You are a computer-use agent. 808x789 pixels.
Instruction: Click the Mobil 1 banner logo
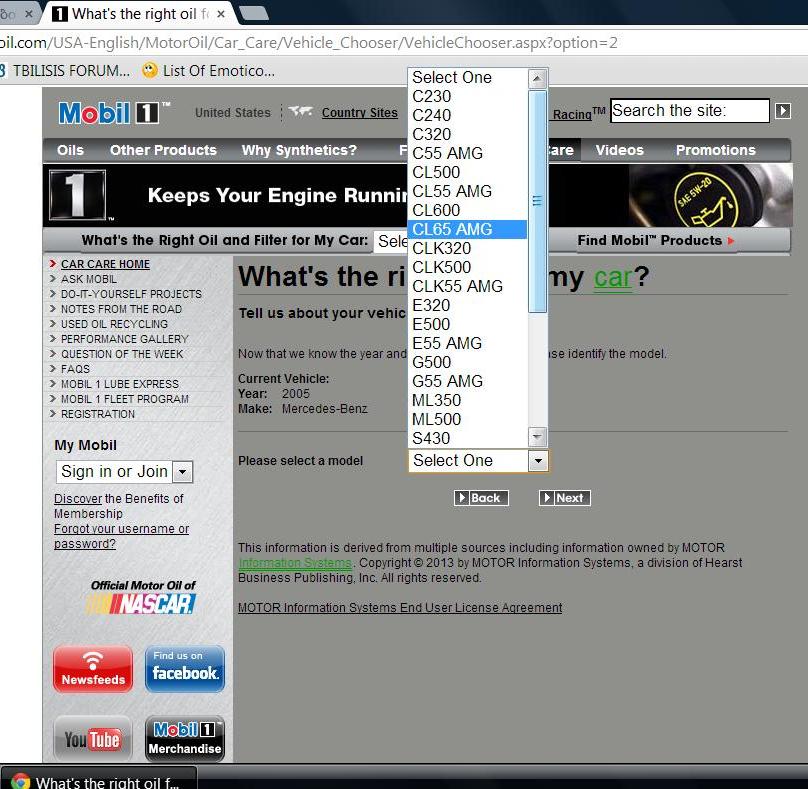[78, 195]
